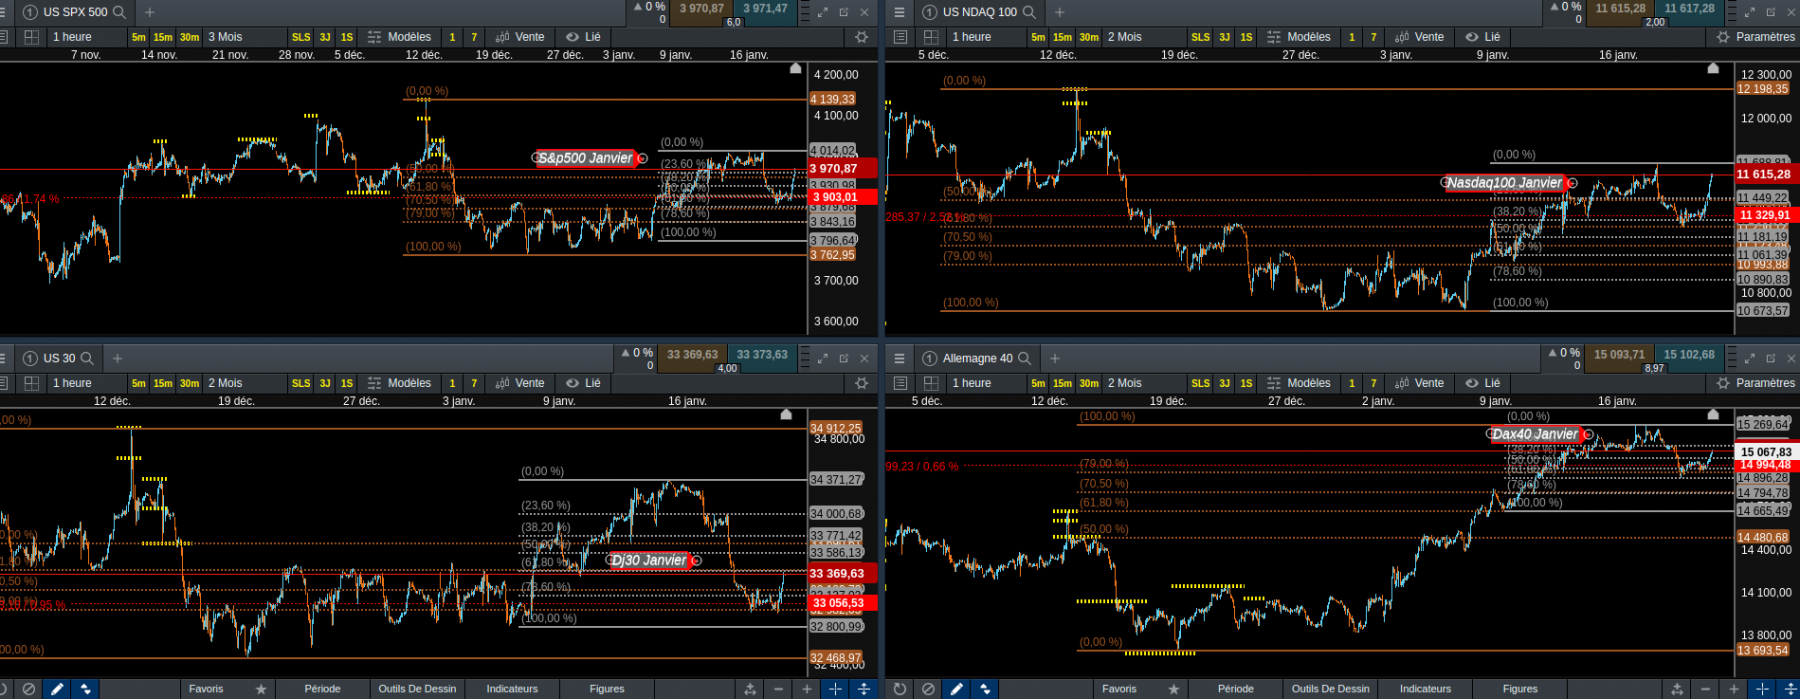The image size is (1800, 699).
Task: Open the 2 Mois range dropdown on US NDAQ 100
Action: pos(1124,37)
